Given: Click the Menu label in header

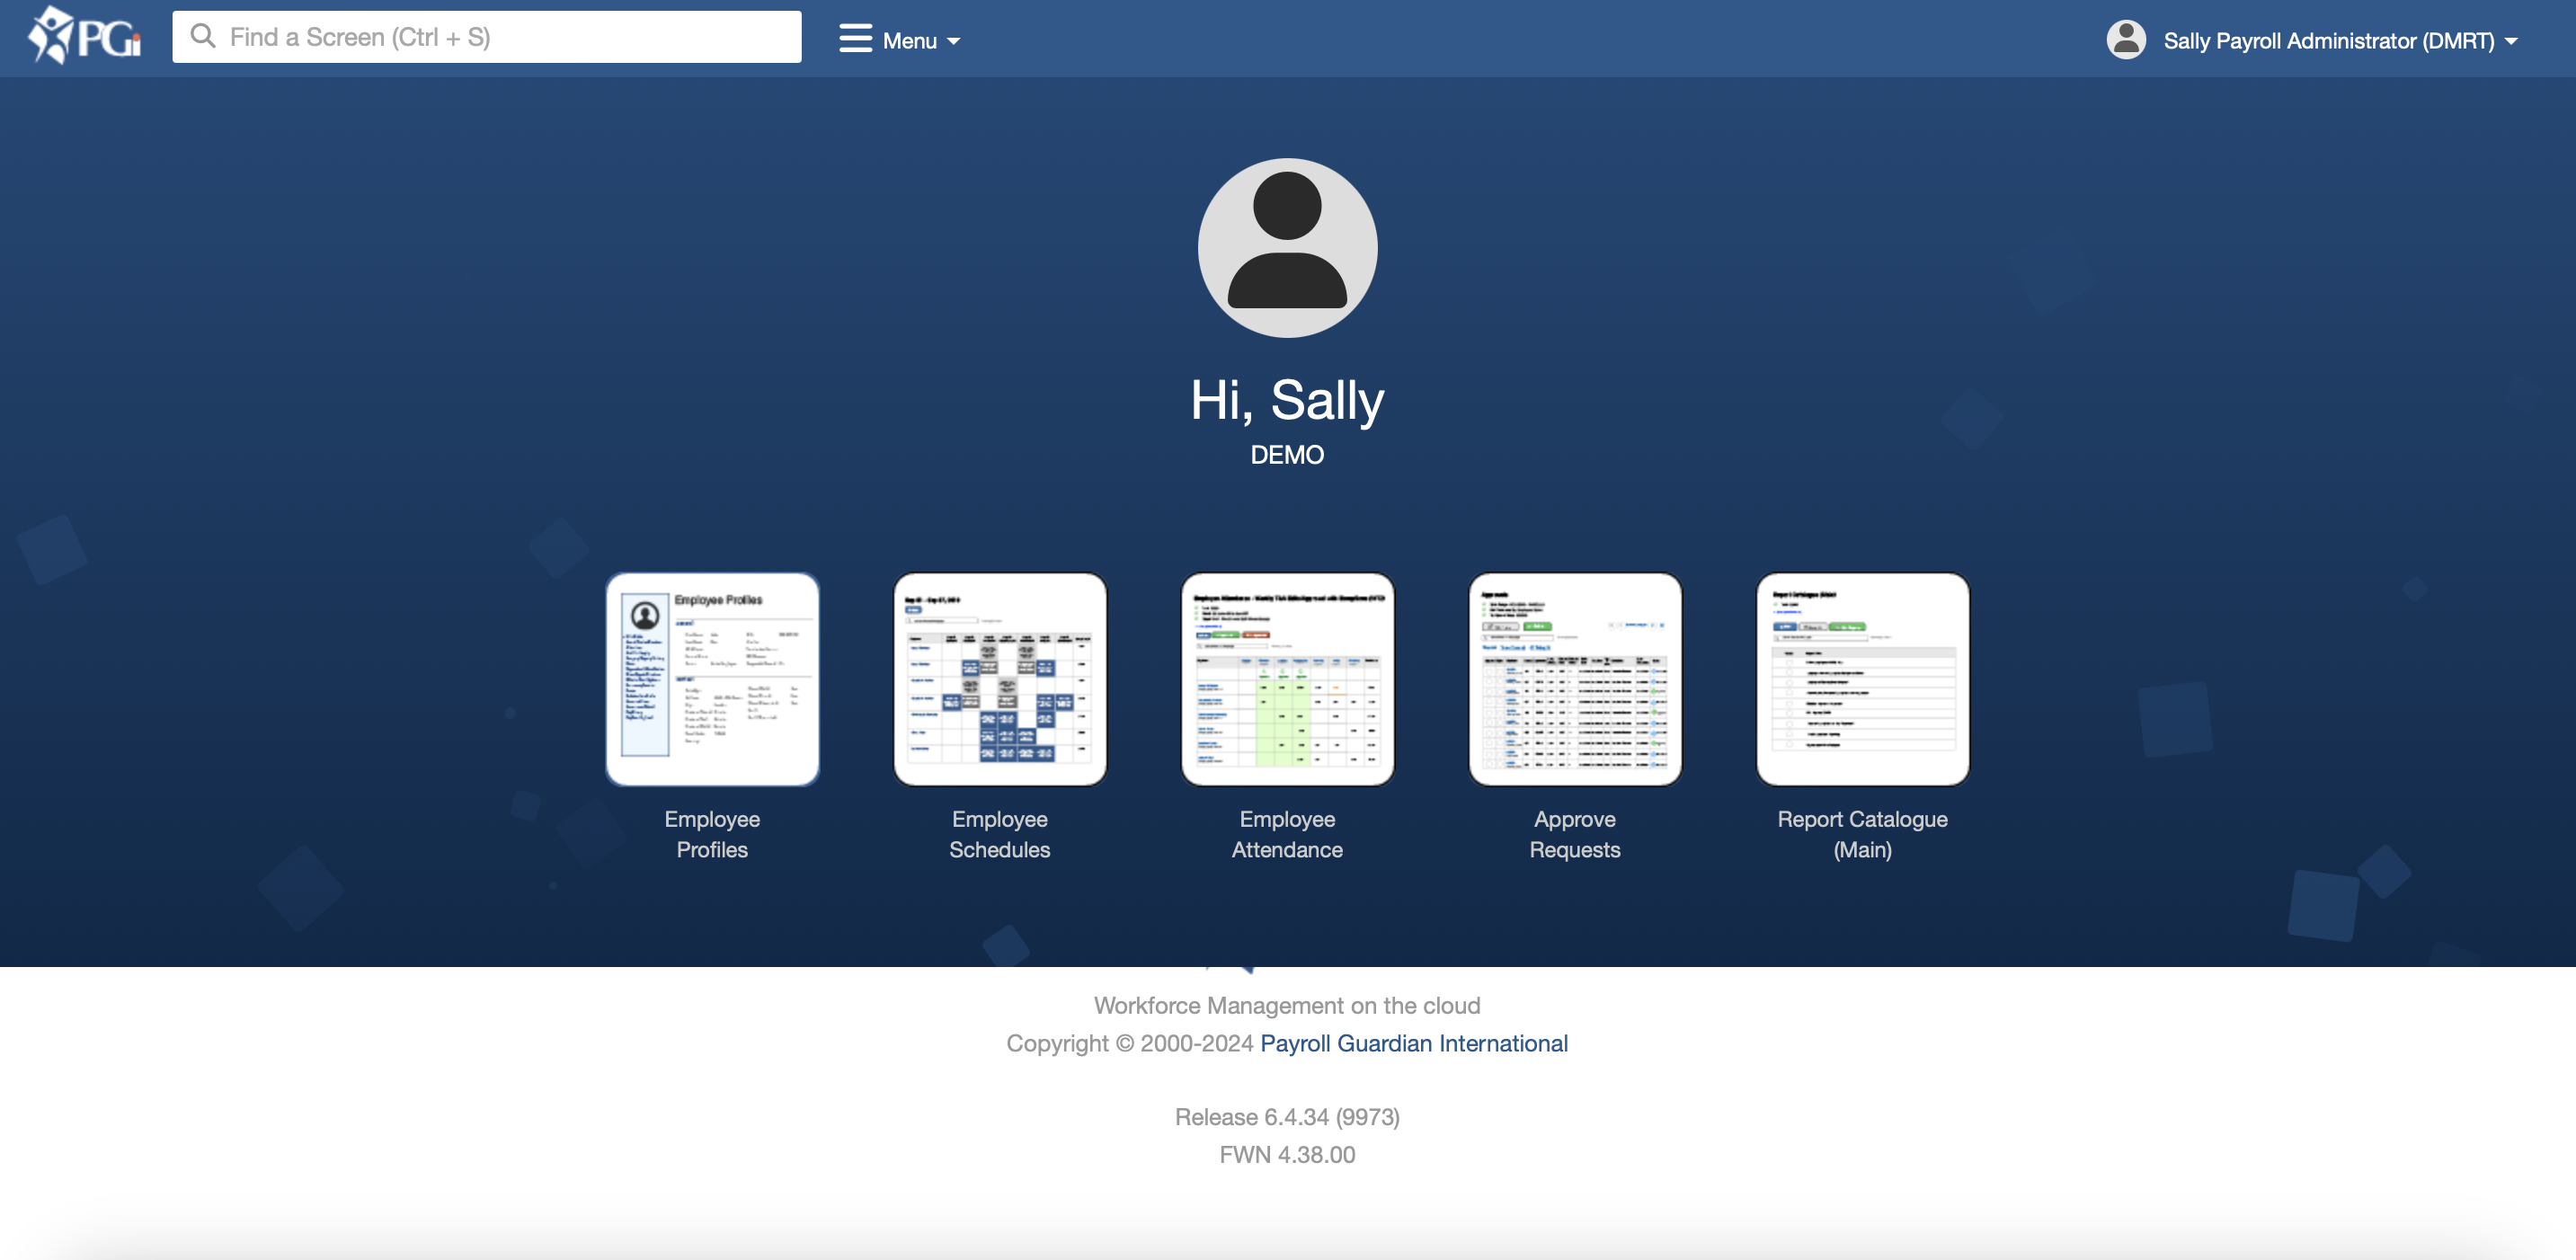Looking at the screenshot, I should [x=909, y=41].
